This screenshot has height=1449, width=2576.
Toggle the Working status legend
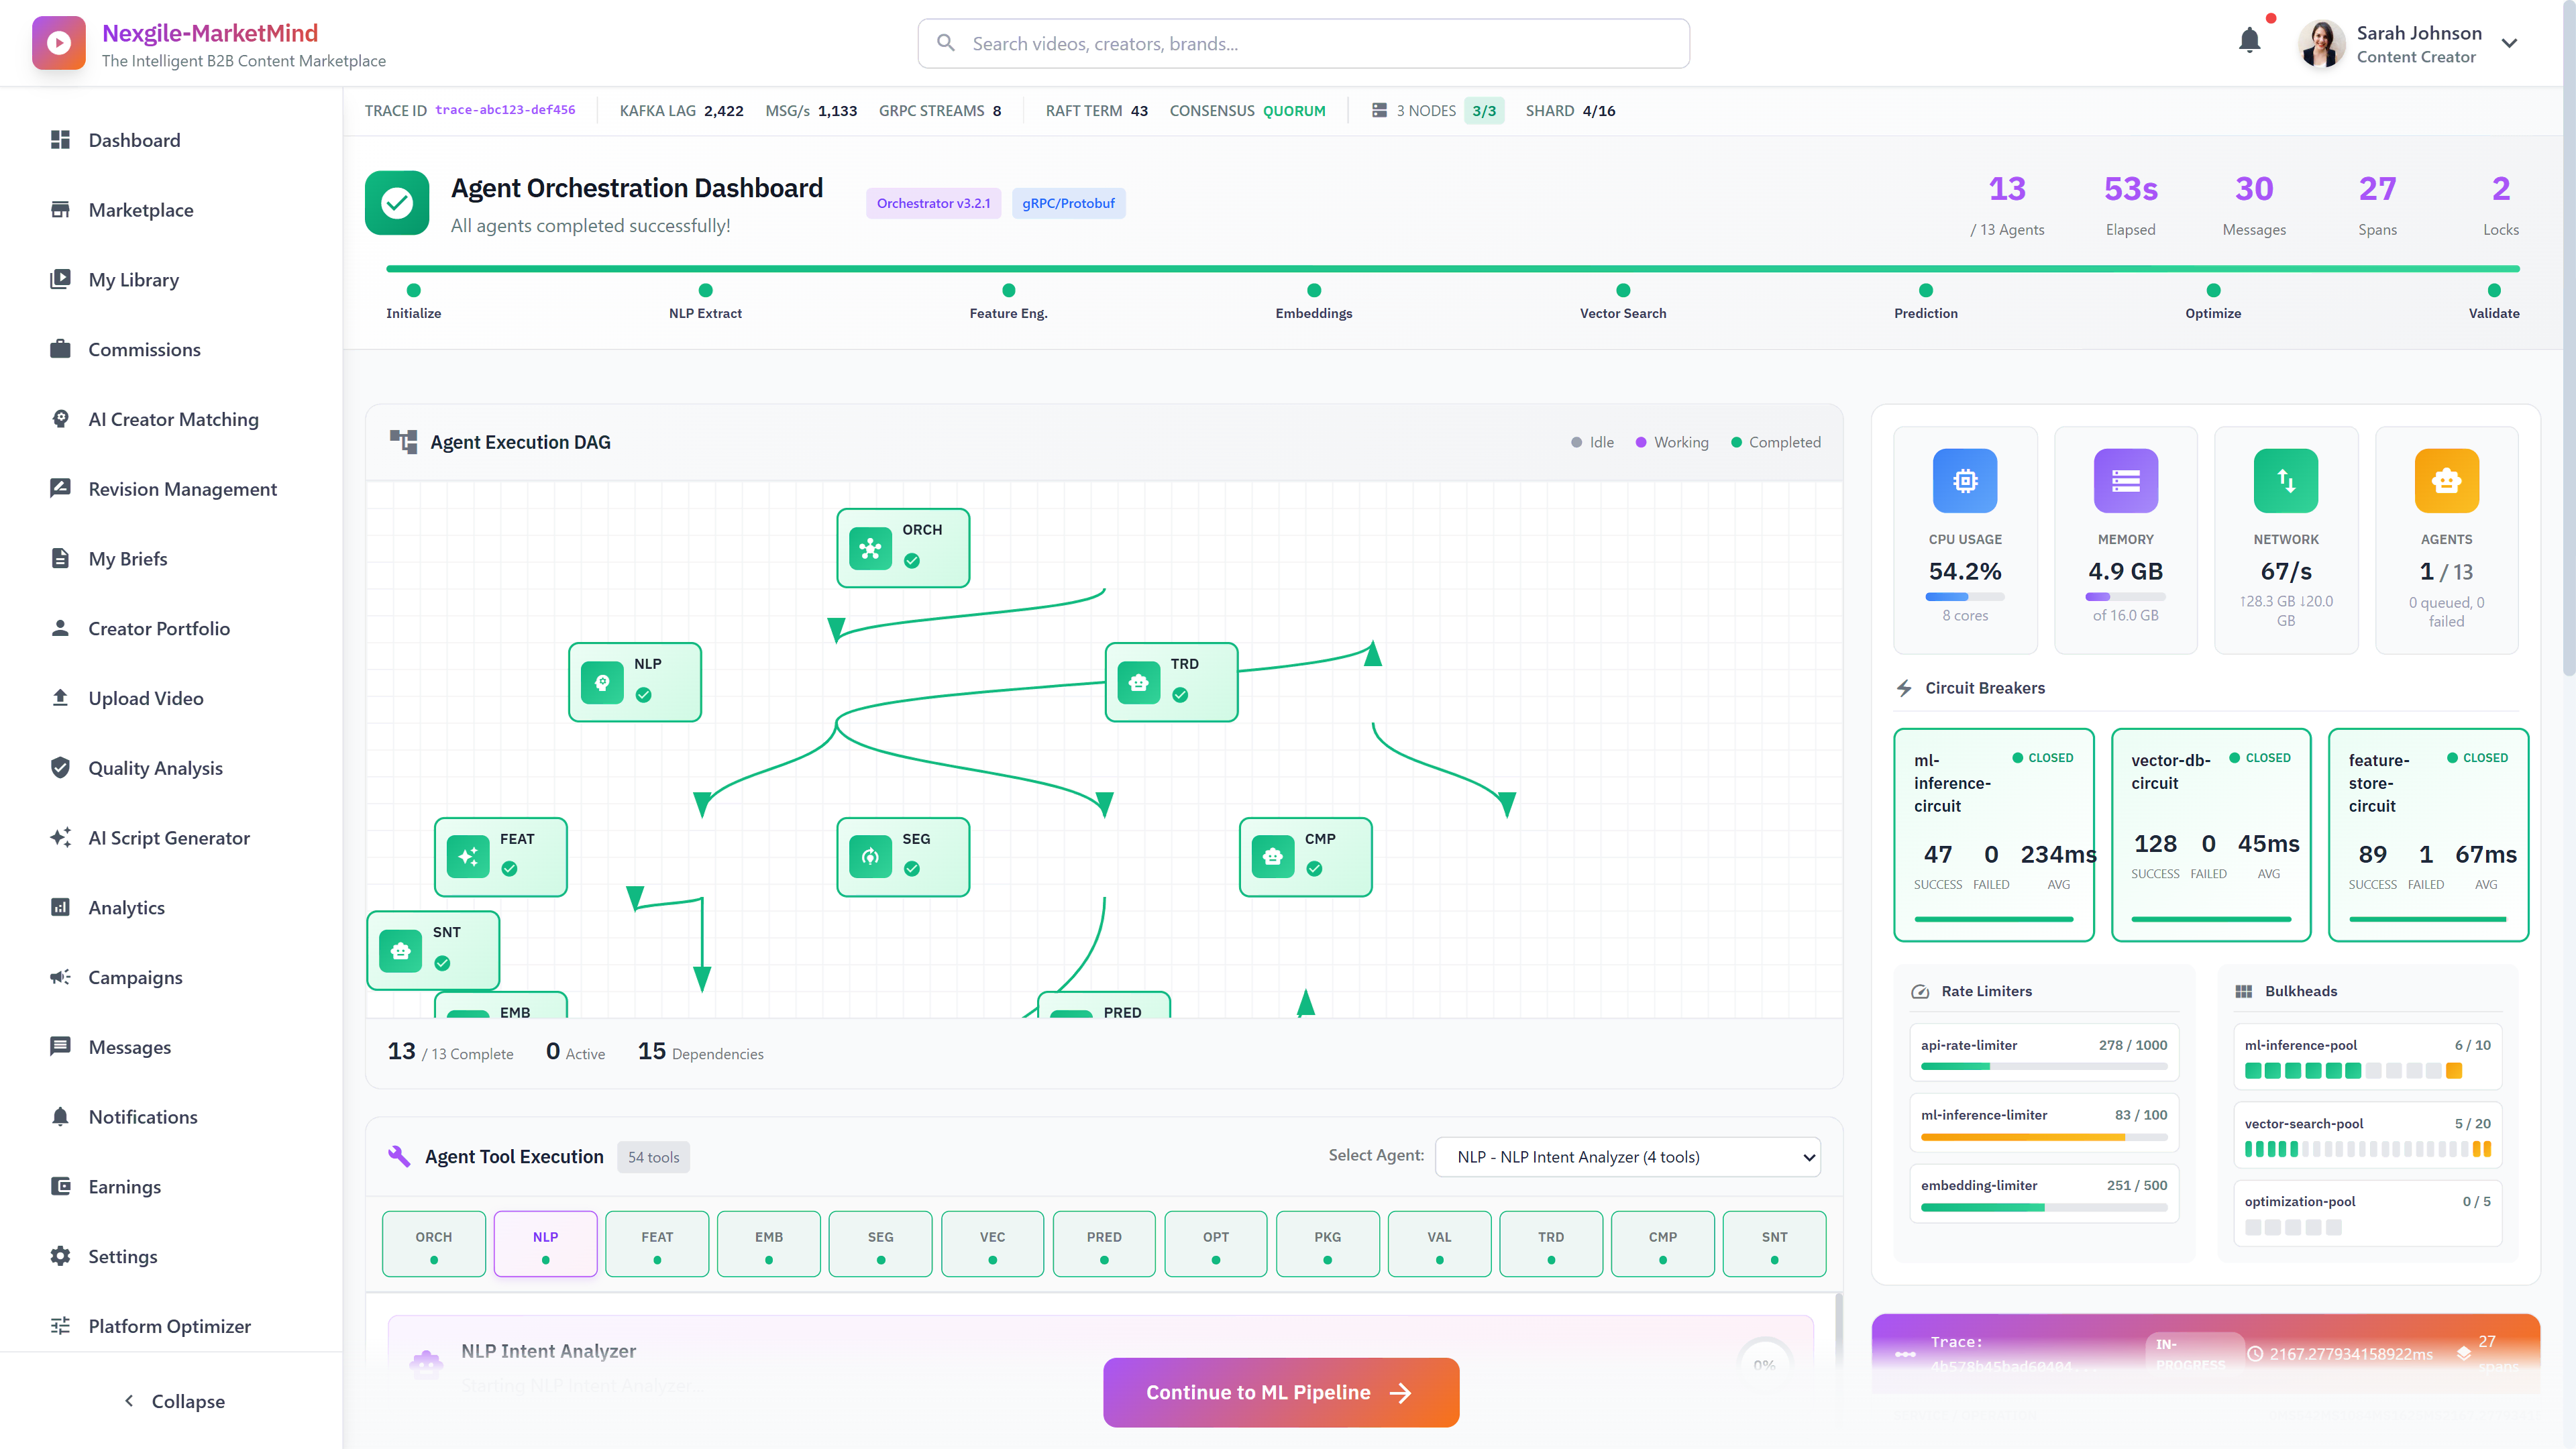pos(1671,442)
